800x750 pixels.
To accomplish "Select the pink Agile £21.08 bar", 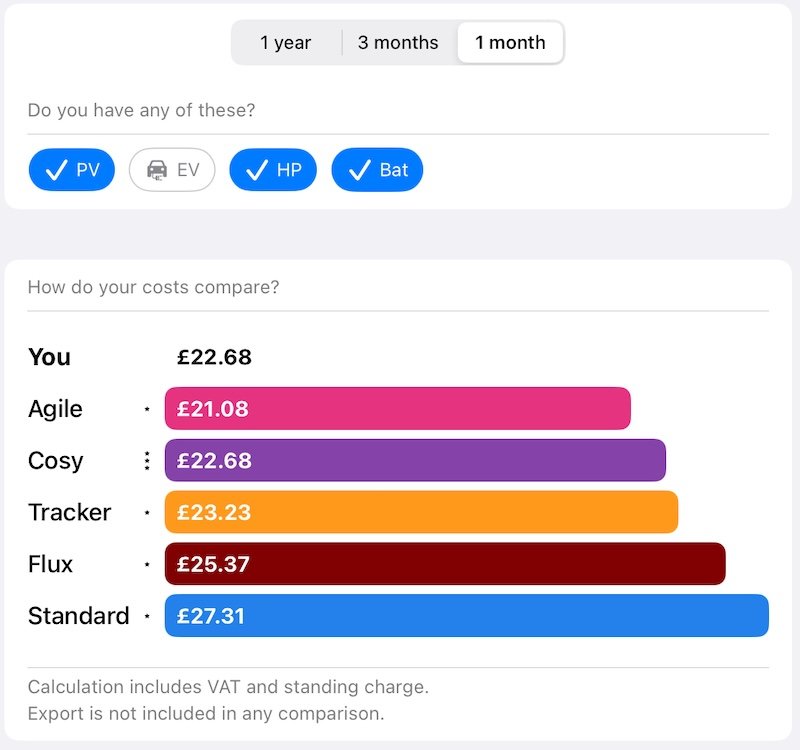I will tap(397, 409).
